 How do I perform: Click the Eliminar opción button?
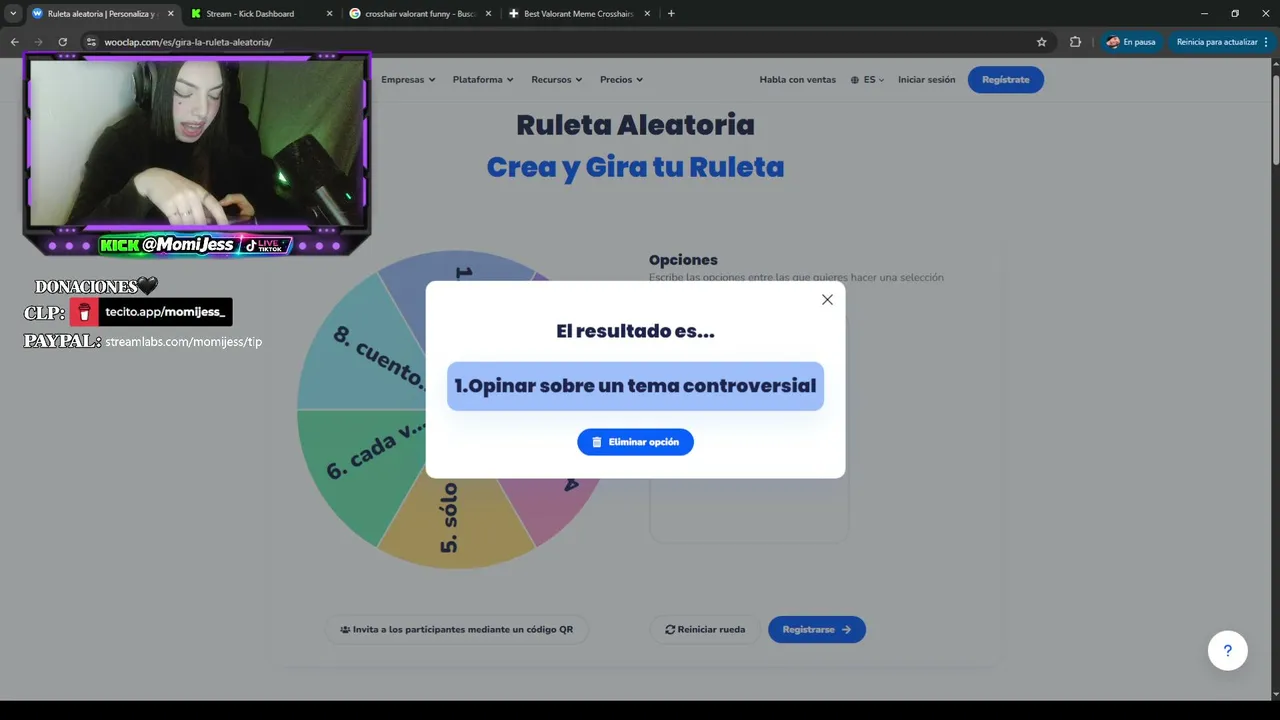(x=635, y=442)
